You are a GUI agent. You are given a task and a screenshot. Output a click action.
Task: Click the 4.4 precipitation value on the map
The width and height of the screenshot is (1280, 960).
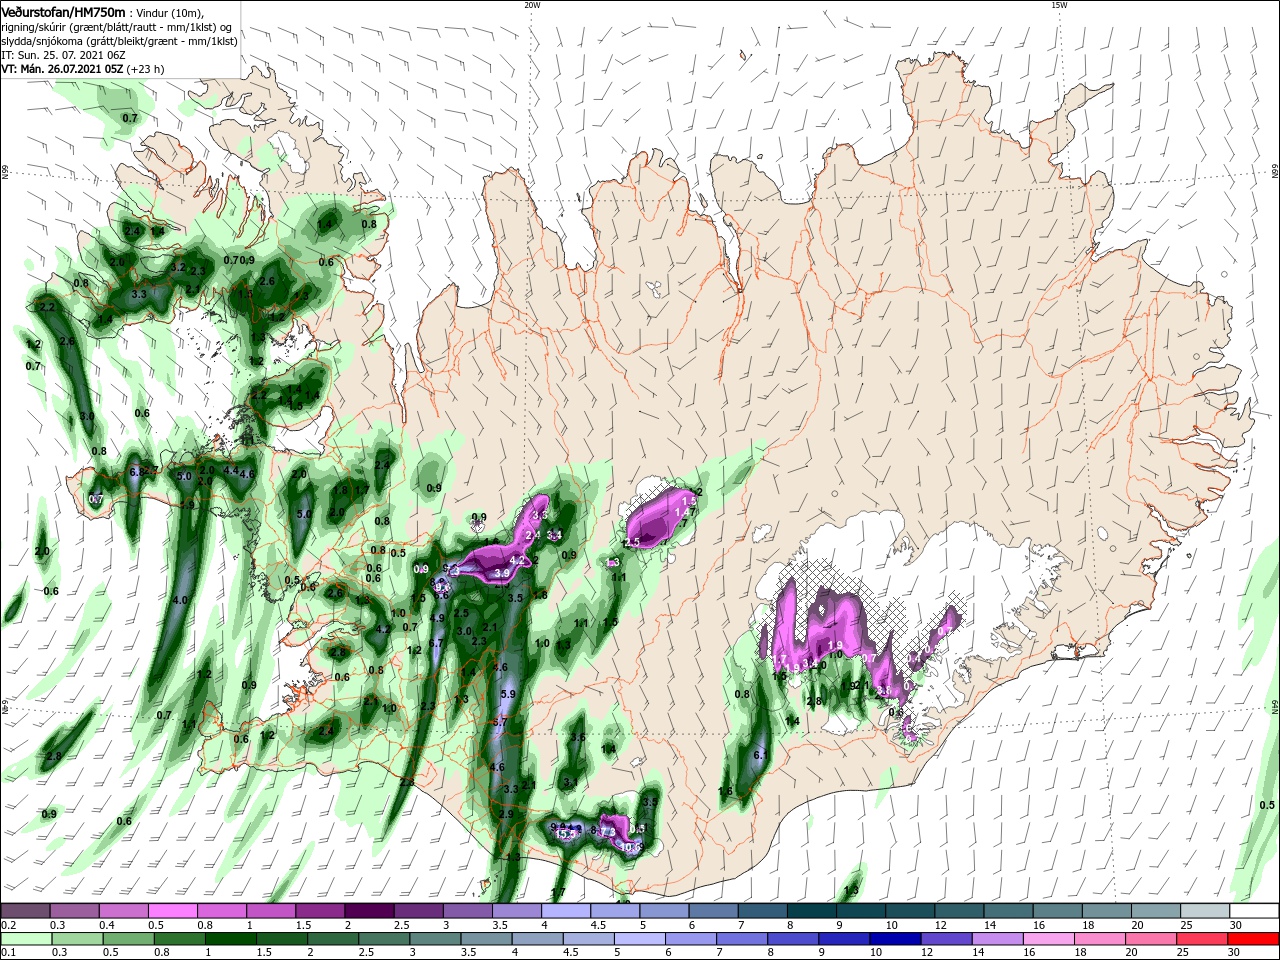(230, 470)
